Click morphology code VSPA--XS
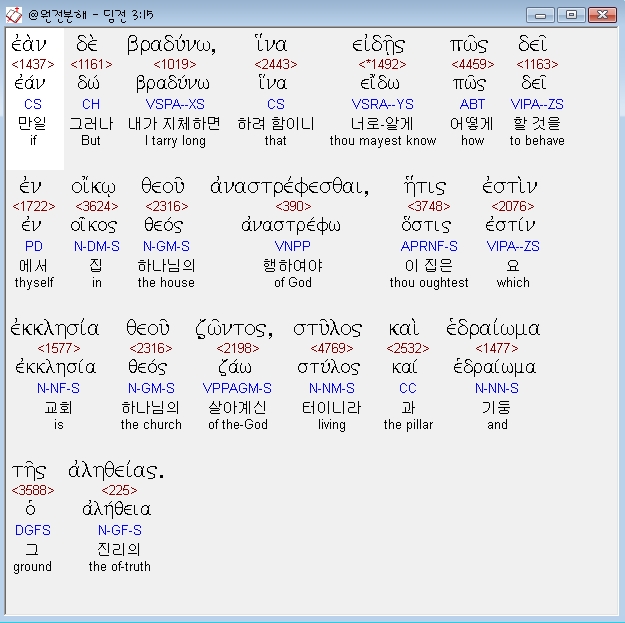Screen dimensions: 625x623 tap(175, 104)
